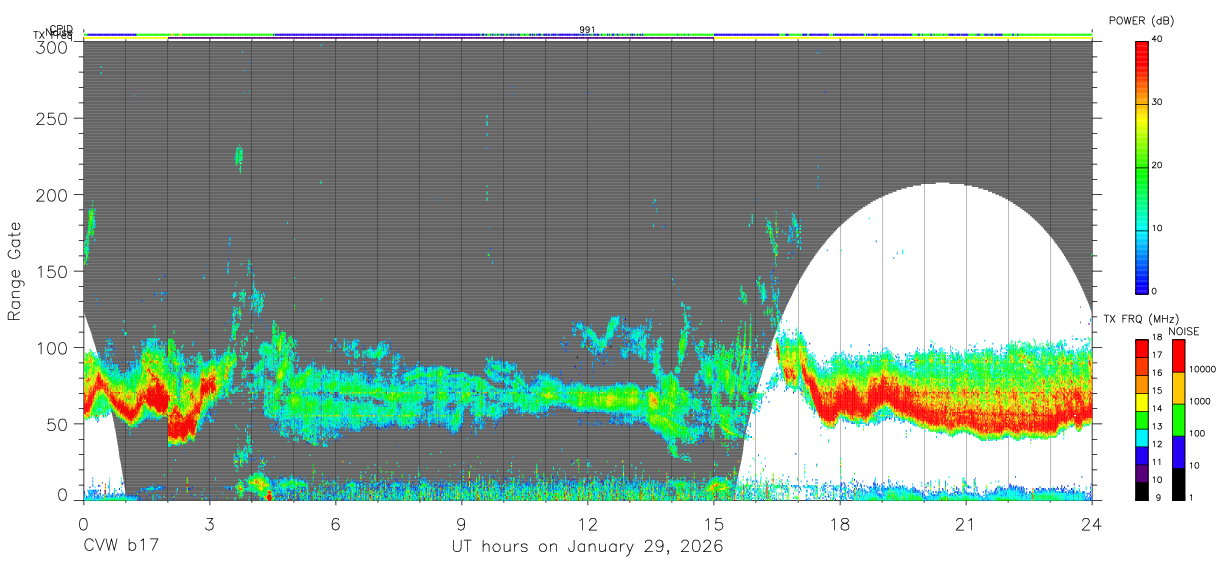Viewport: 1228px width, 567px height.
Task: Click the purple 10-11 MHz frequency swatch
Action: (1142, 473)
